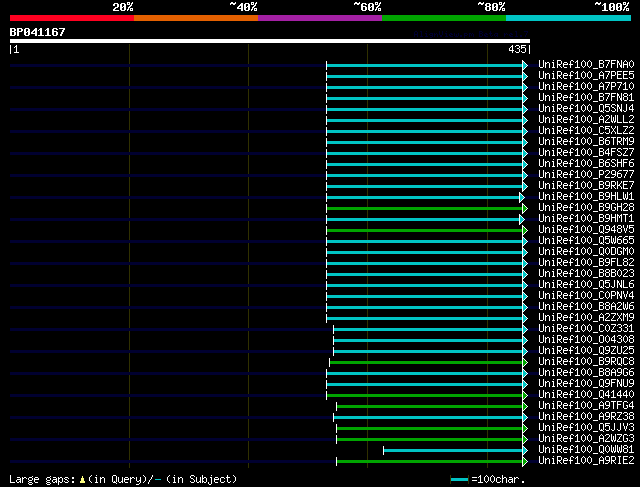
Task: Select the red 20% identity legend segment
Action: (72, 18)
